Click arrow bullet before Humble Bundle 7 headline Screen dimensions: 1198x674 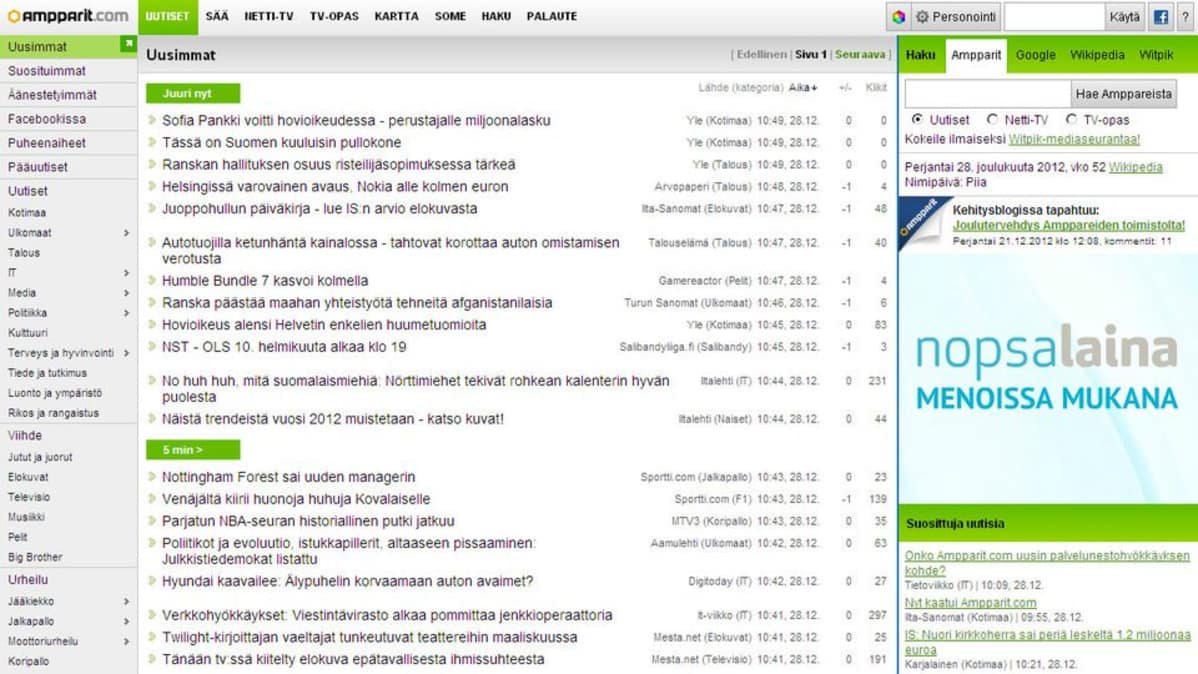click(x=152, y=280)
